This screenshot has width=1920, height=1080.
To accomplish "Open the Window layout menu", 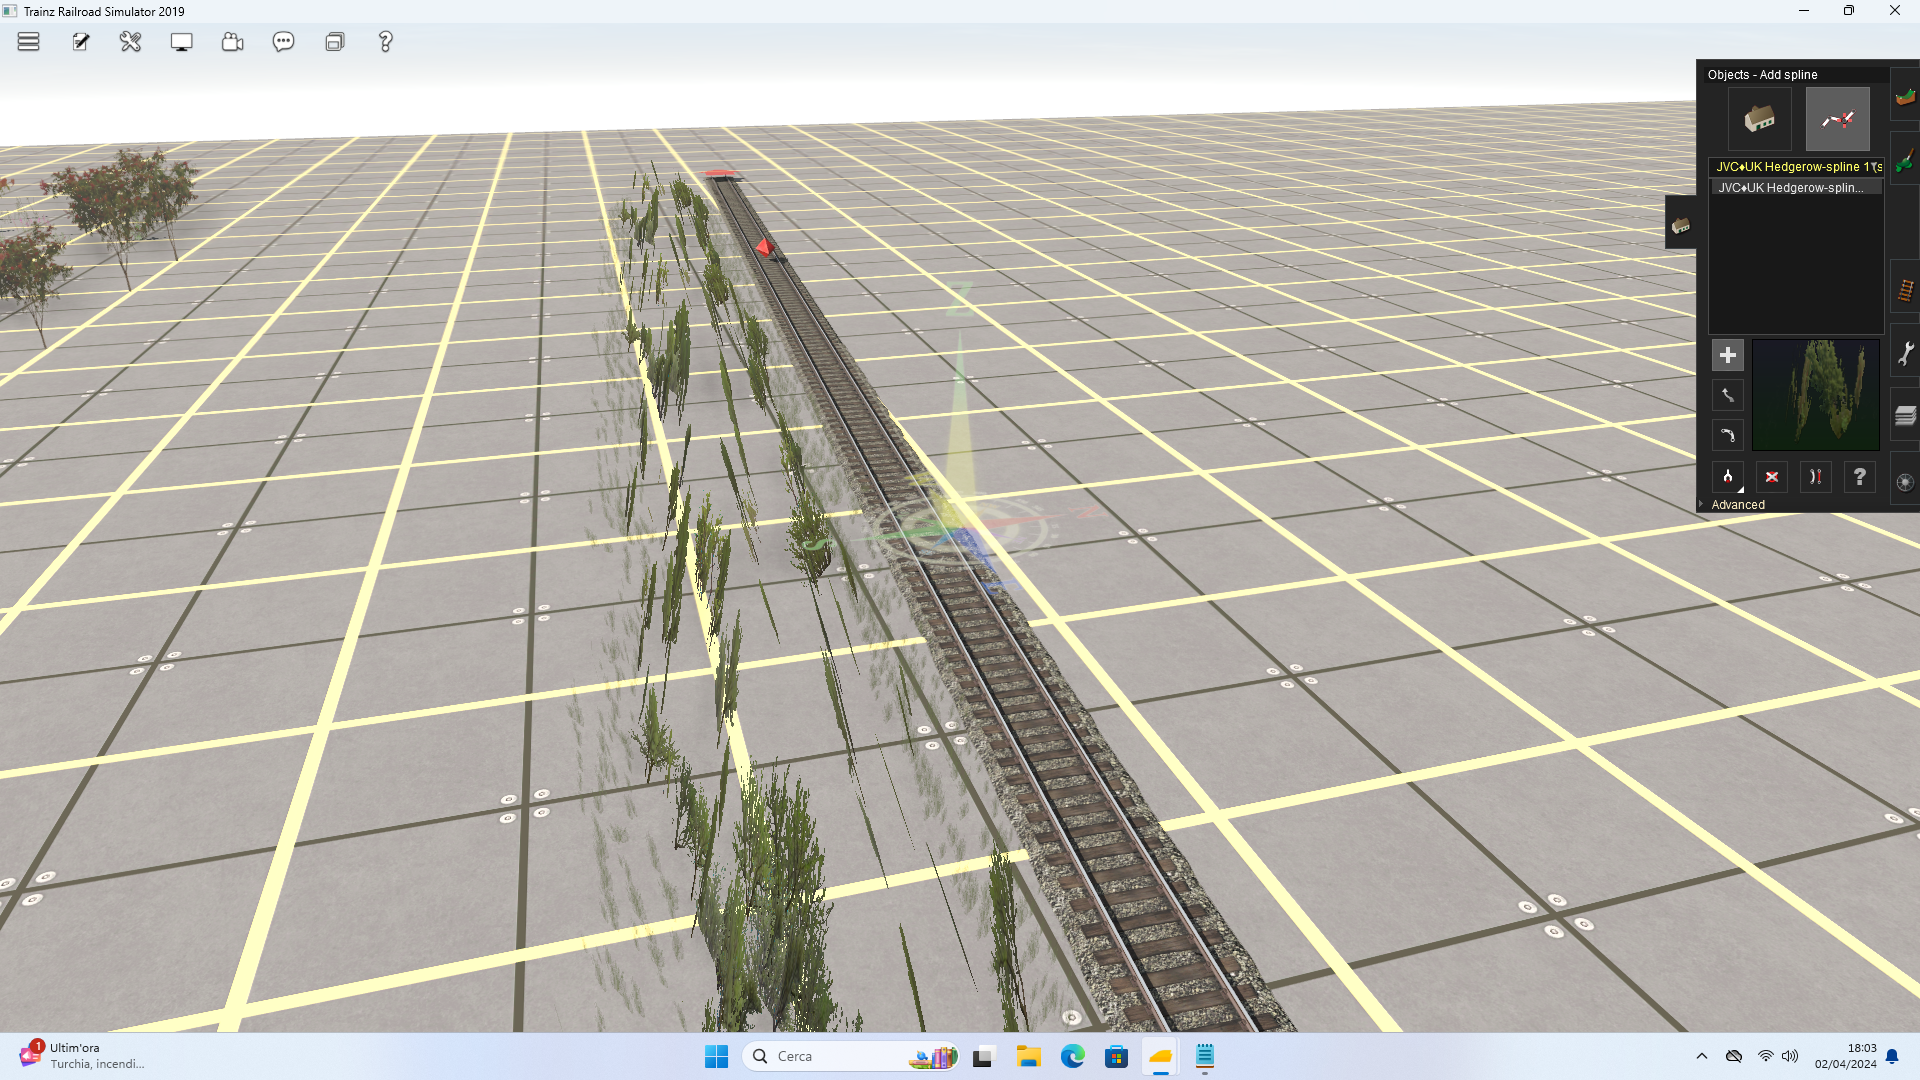I will point(335,42).
